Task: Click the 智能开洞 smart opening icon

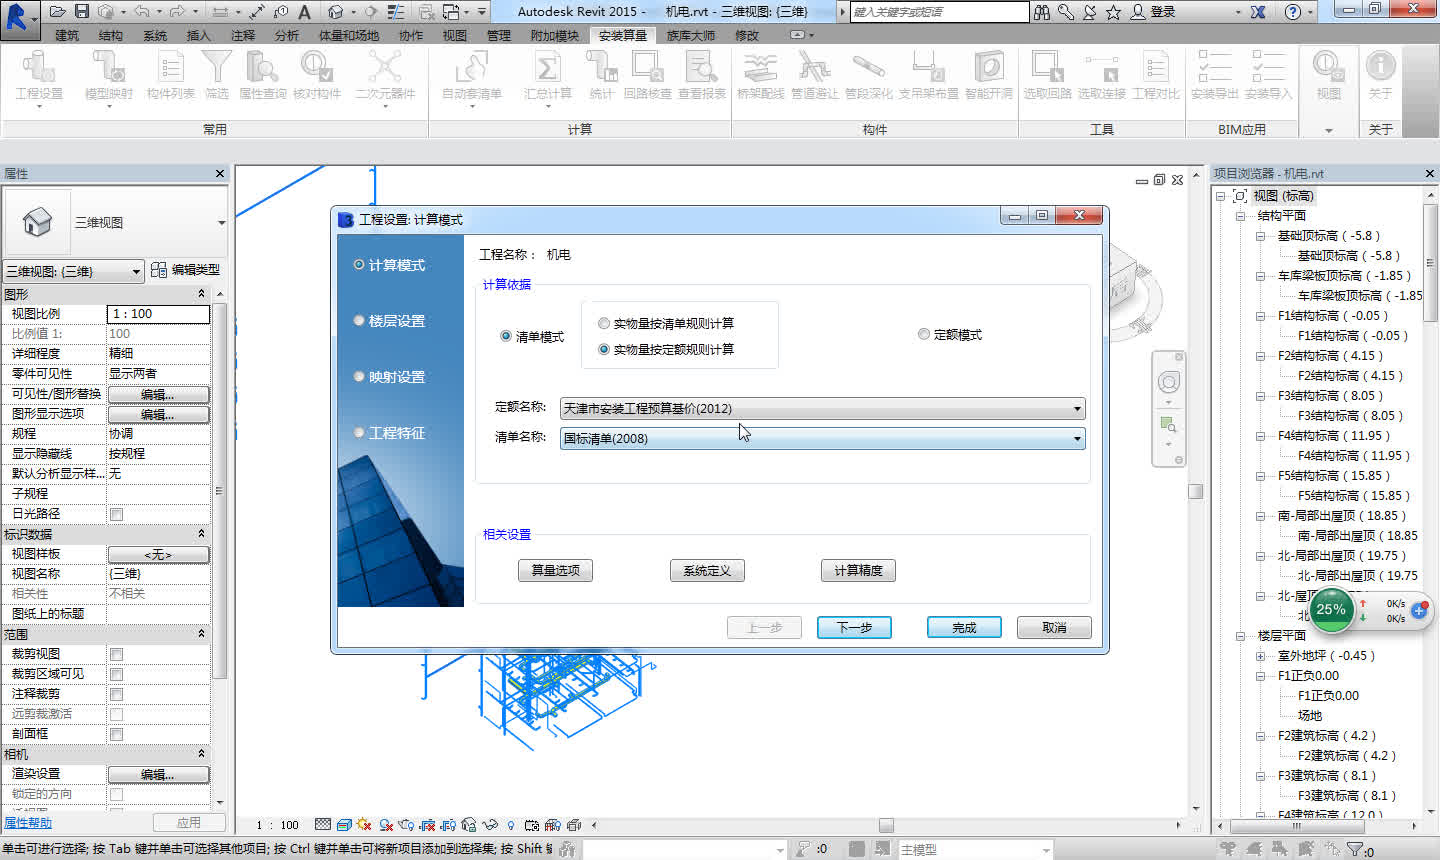Action: [987, 78]
